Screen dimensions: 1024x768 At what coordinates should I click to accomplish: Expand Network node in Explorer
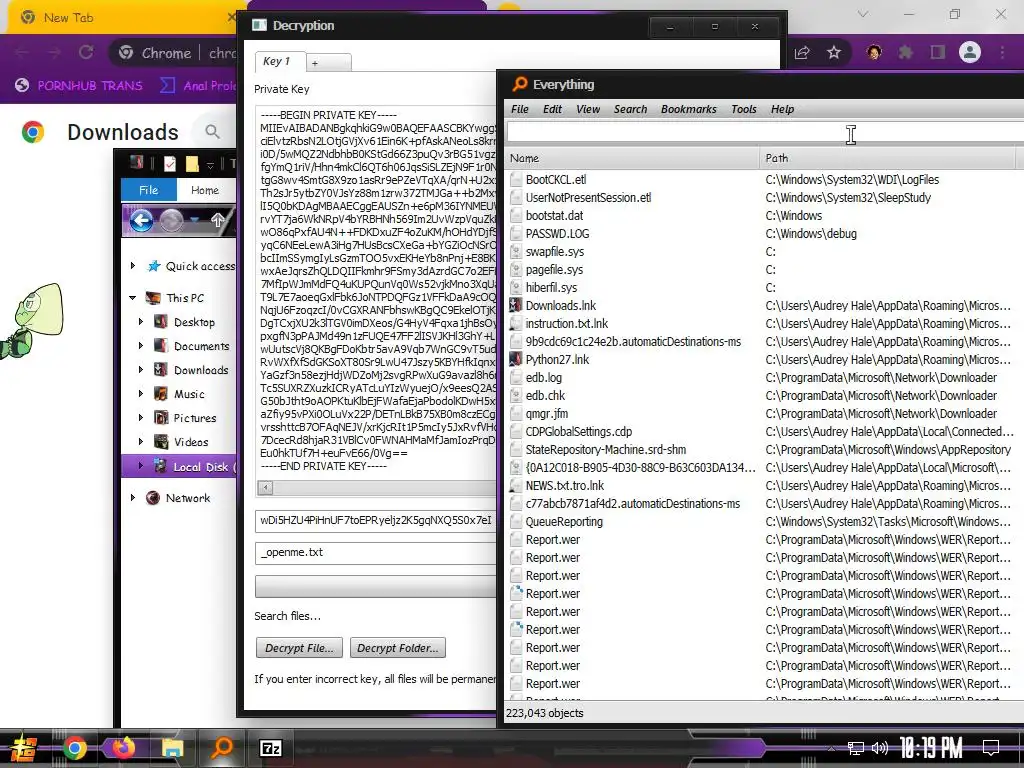tap(133, 498)
